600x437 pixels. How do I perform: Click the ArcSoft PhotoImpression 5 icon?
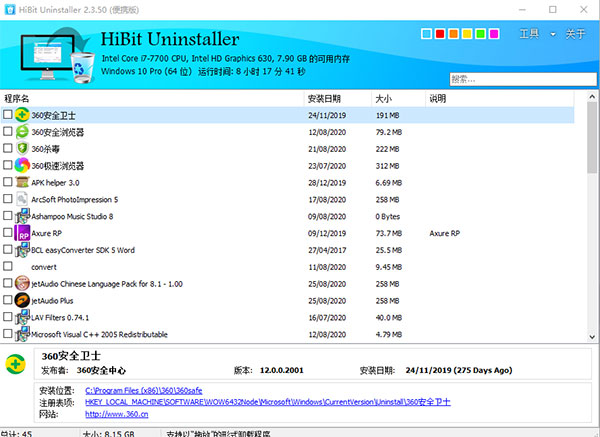[x=22, y=199]
